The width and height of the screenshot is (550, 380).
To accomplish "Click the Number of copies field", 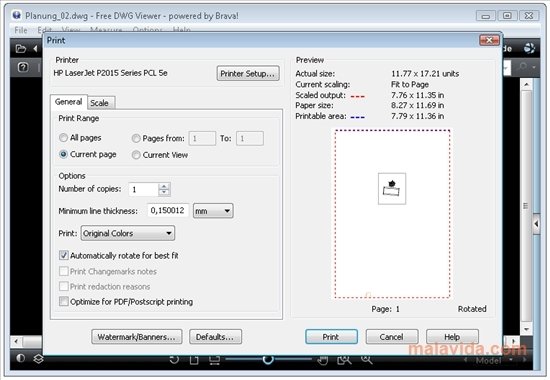I will point(143,189).
